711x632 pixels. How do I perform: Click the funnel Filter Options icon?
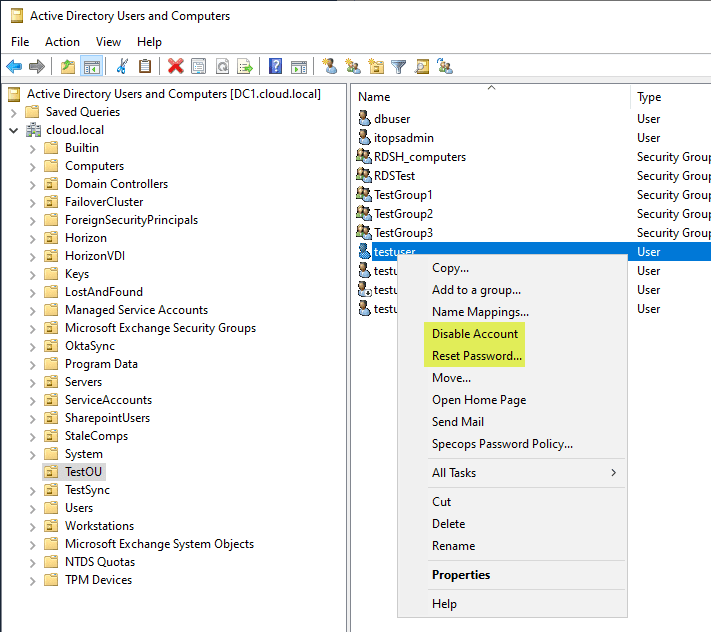point(399,67)
